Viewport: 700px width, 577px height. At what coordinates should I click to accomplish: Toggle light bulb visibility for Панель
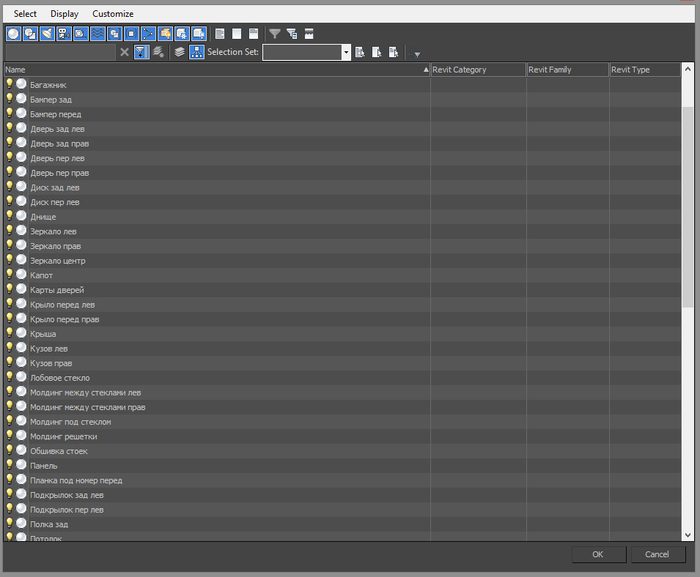click(x=9, y=464)
